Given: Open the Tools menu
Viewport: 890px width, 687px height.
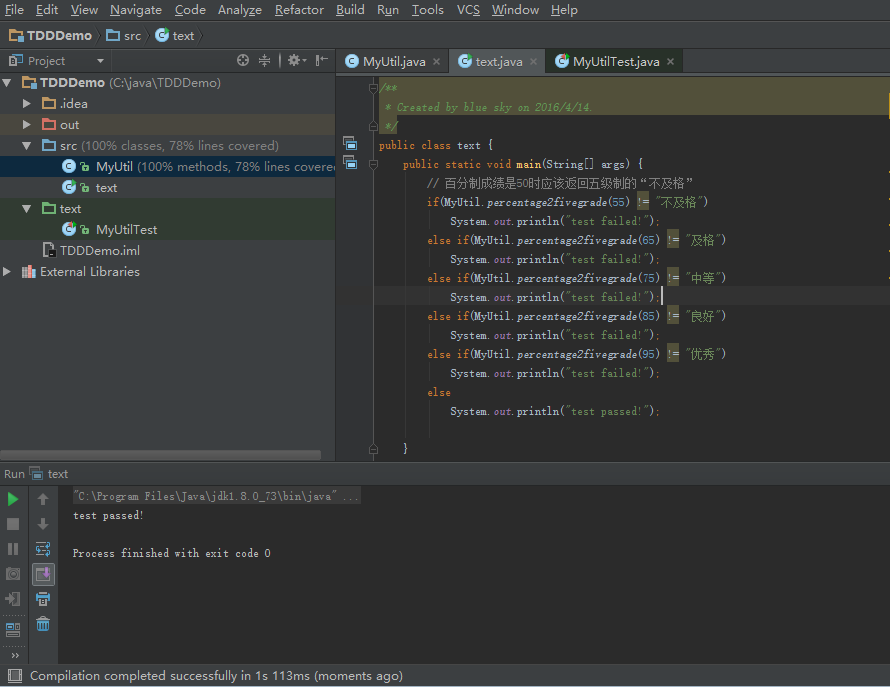Looking at the screenshot, I should click(427, 10).
